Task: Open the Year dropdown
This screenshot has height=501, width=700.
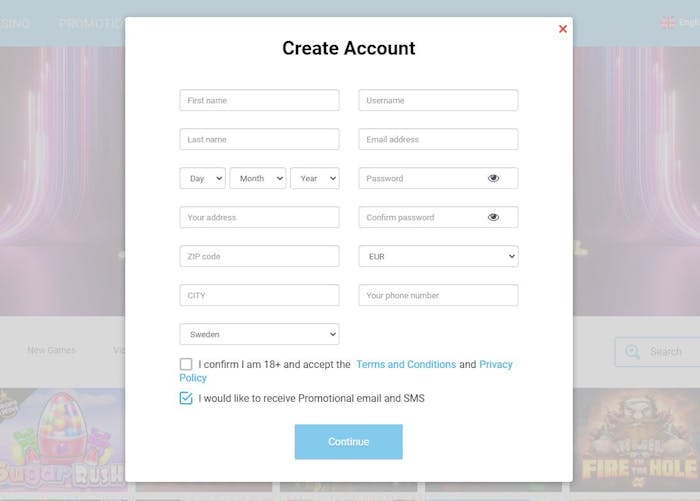Action: pos(314,178)
